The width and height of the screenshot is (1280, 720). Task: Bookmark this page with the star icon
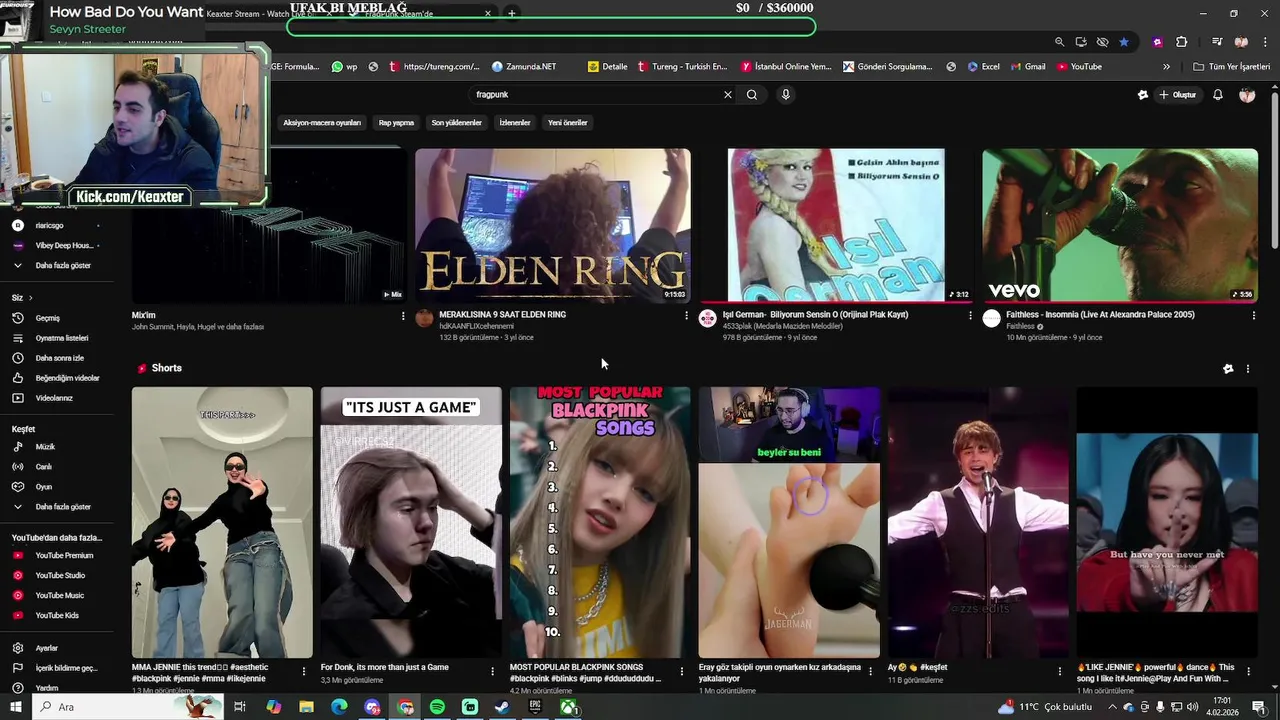1124,42
